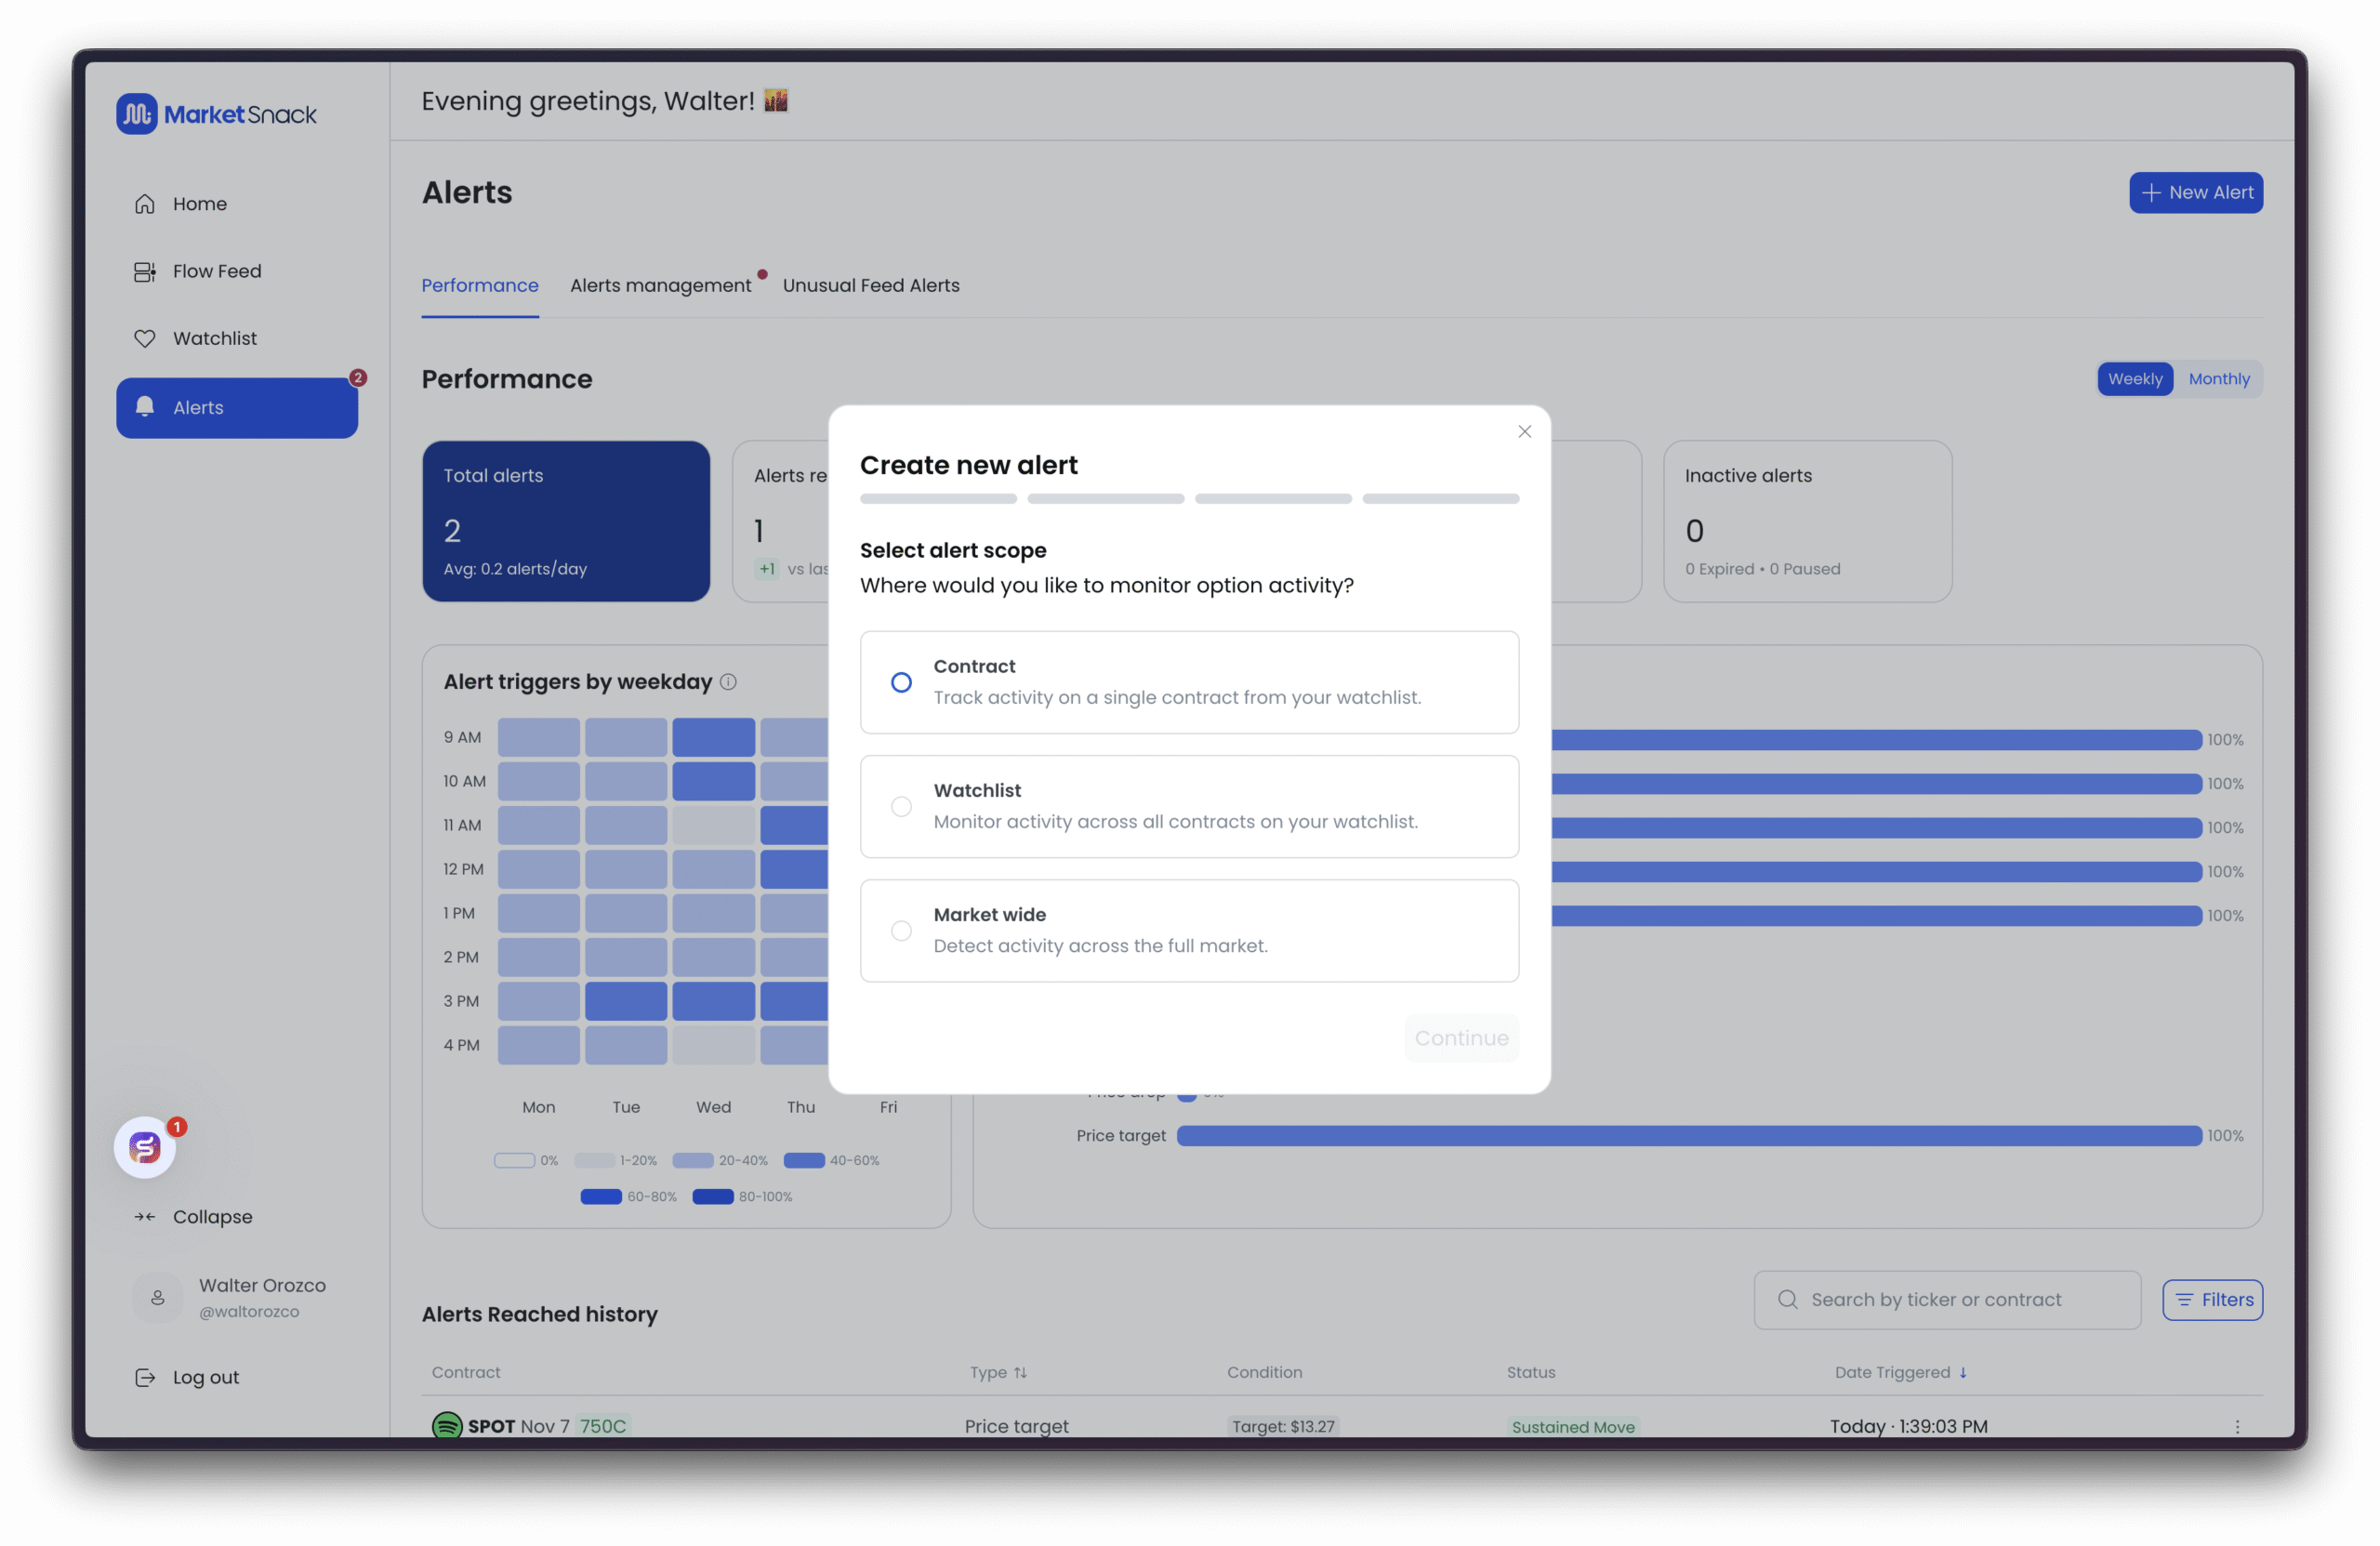
Task: Select the Contract scope radio option
Action: pos(901,682)
